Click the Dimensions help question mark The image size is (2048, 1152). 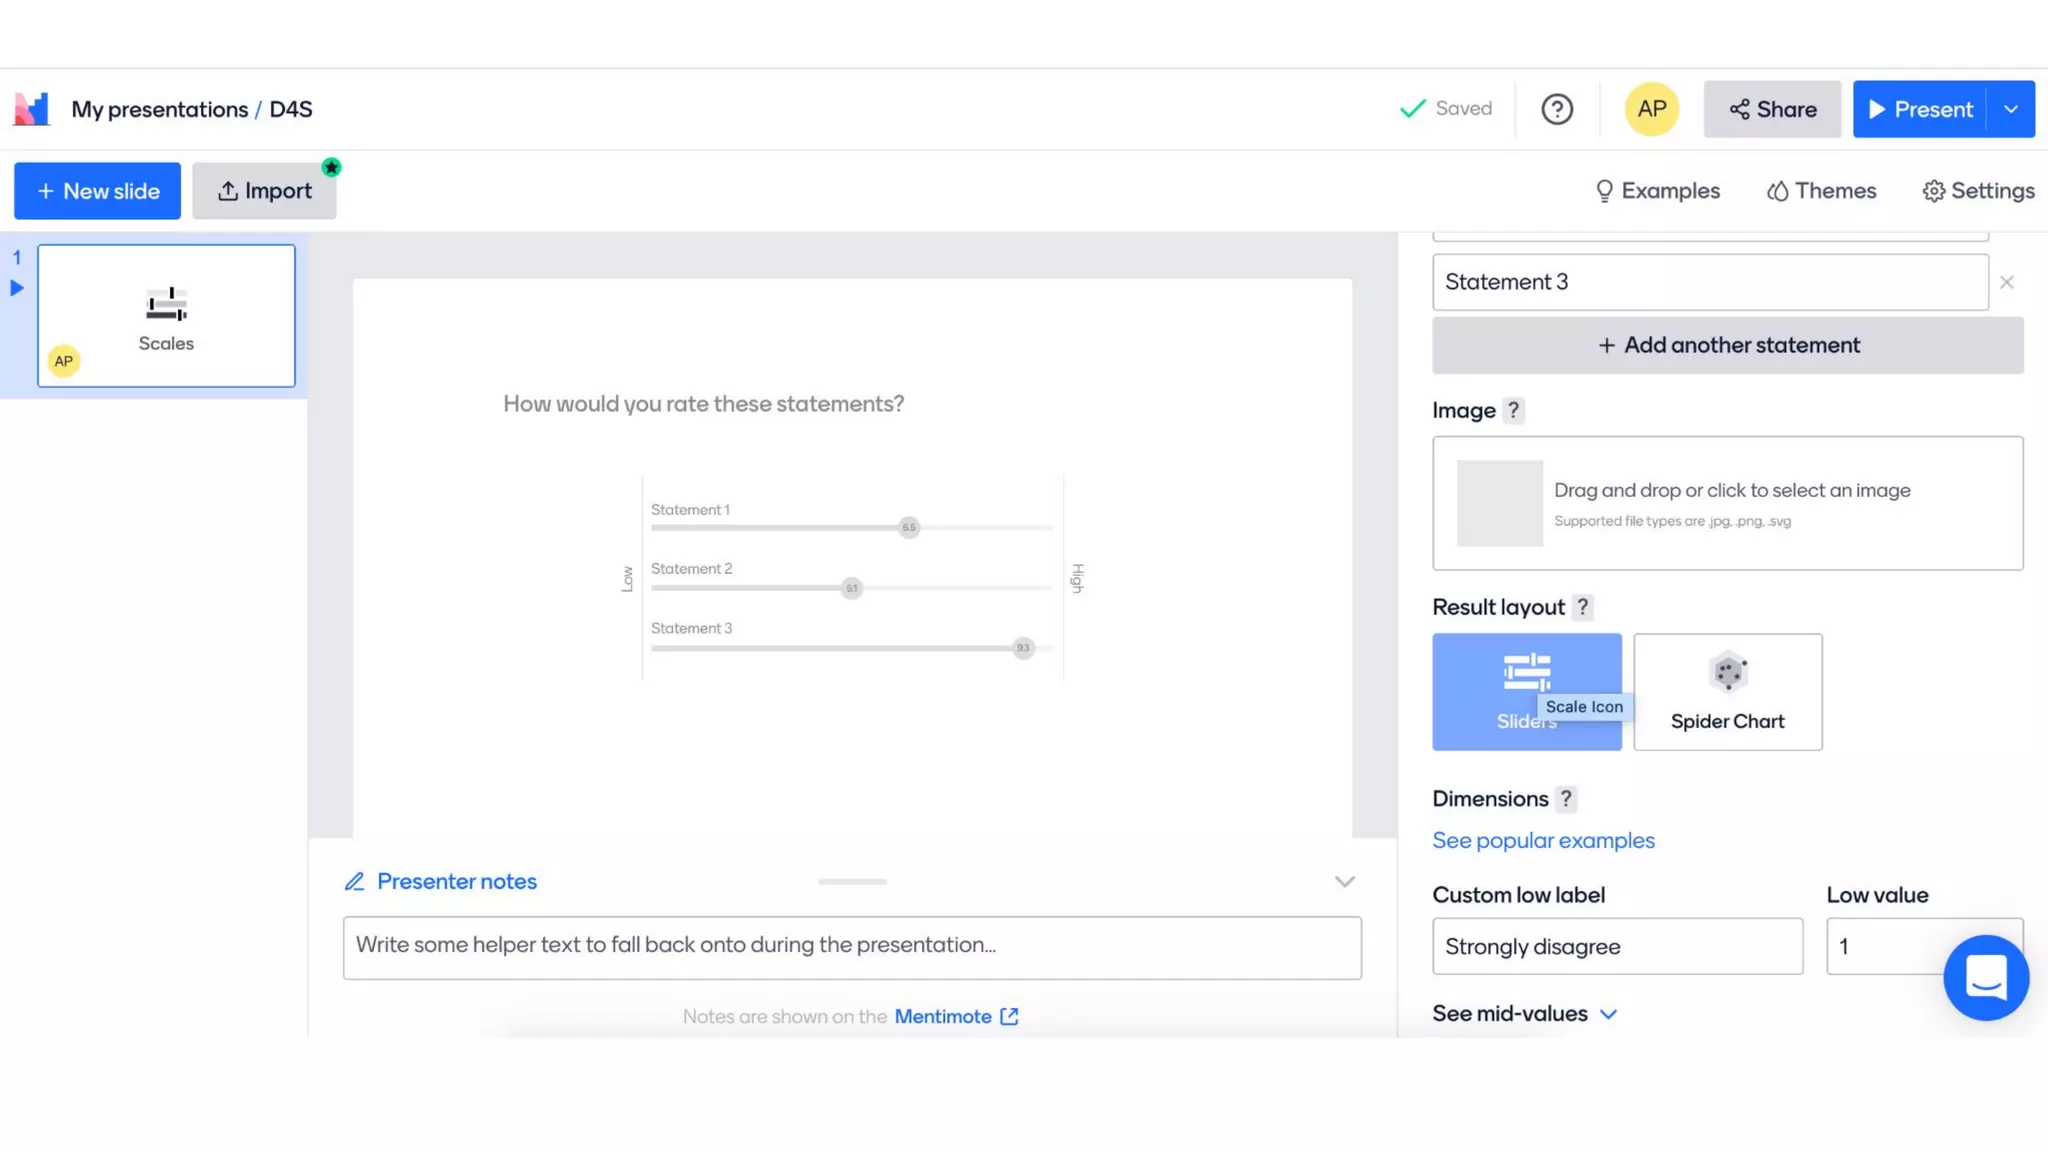[x=1566, y=799]
